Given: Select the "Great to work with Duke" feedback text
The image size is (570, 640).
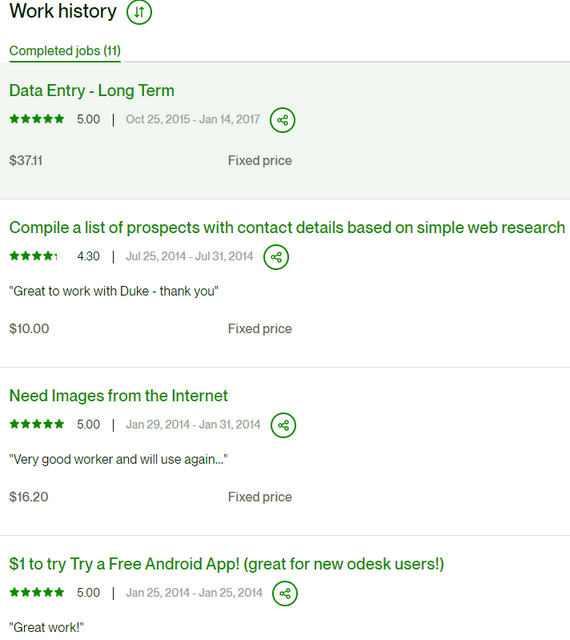Looking at the screenshot, I should tap(114, 291).
